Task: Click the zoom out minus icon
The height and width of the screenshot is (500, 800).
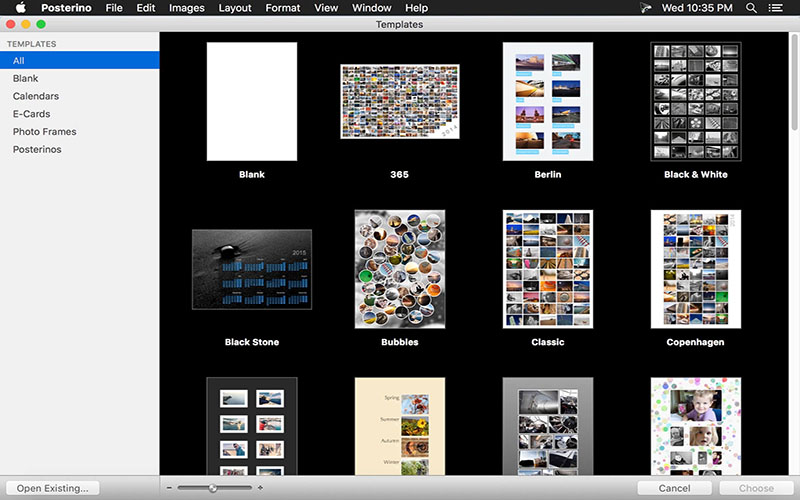Action: (169, 488)
